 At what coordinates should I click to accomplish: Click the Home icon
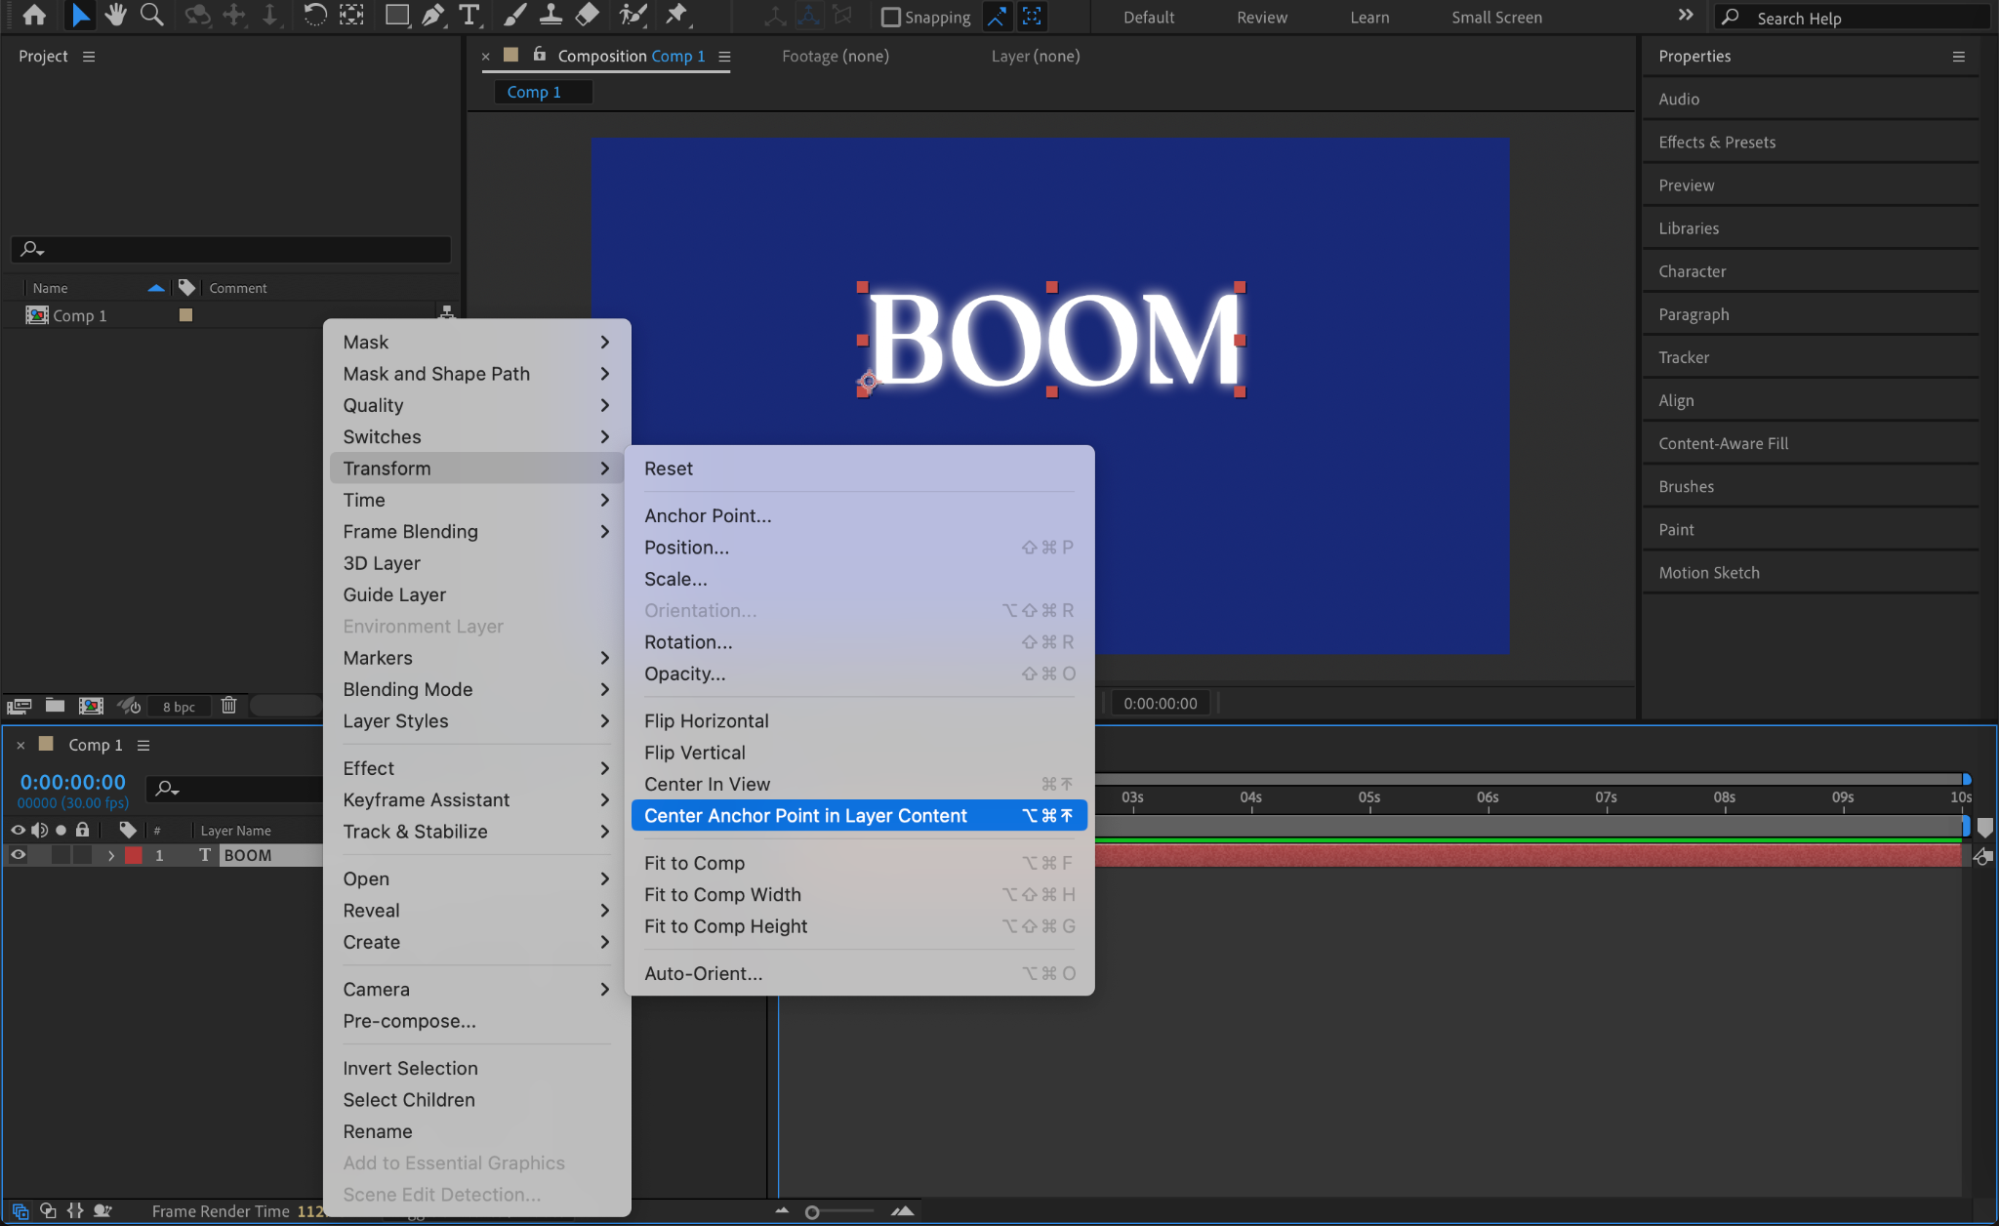(x=34, y=15)
